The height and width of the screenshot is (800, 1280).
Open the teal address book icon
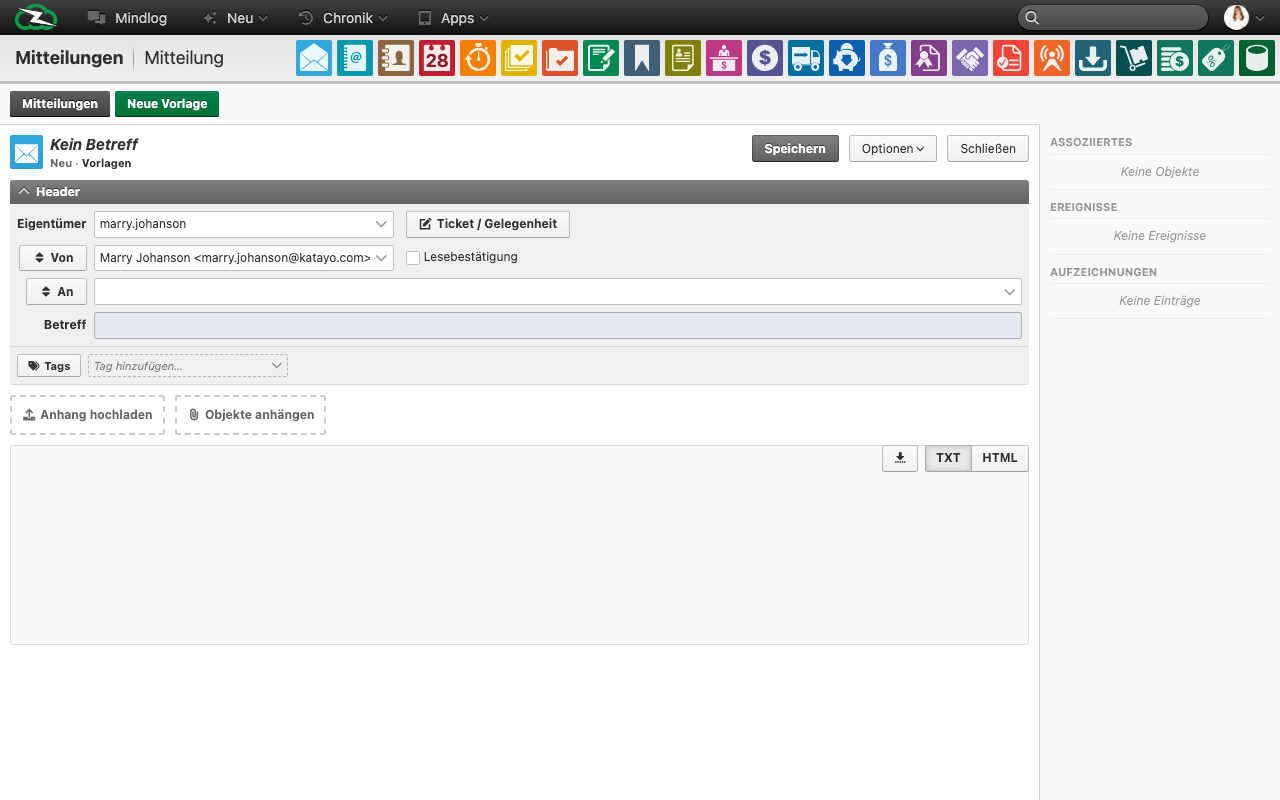point(355,58)
